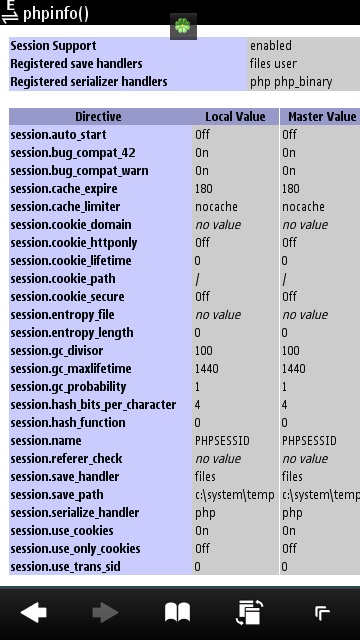
Task: Click the Directive column header
Action: [x=98, y=117]
